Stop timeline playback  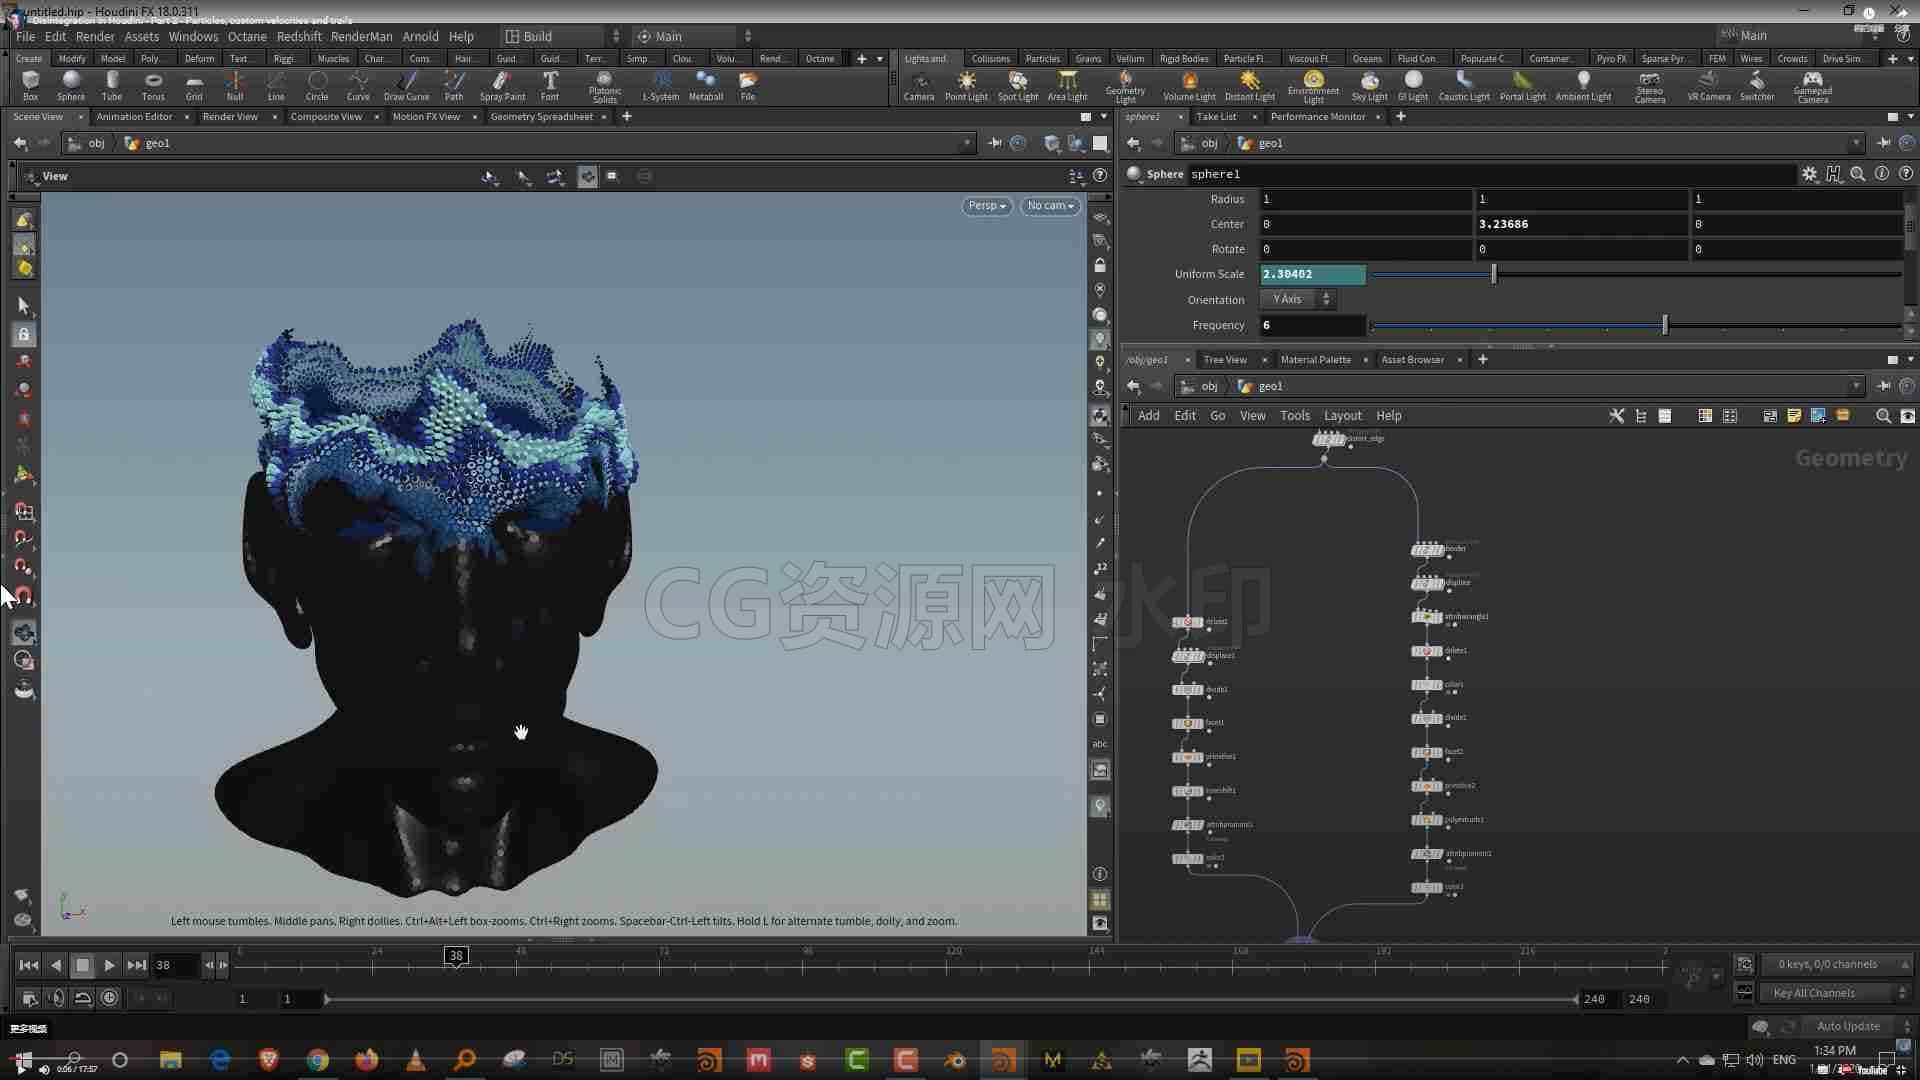point(83,965)
